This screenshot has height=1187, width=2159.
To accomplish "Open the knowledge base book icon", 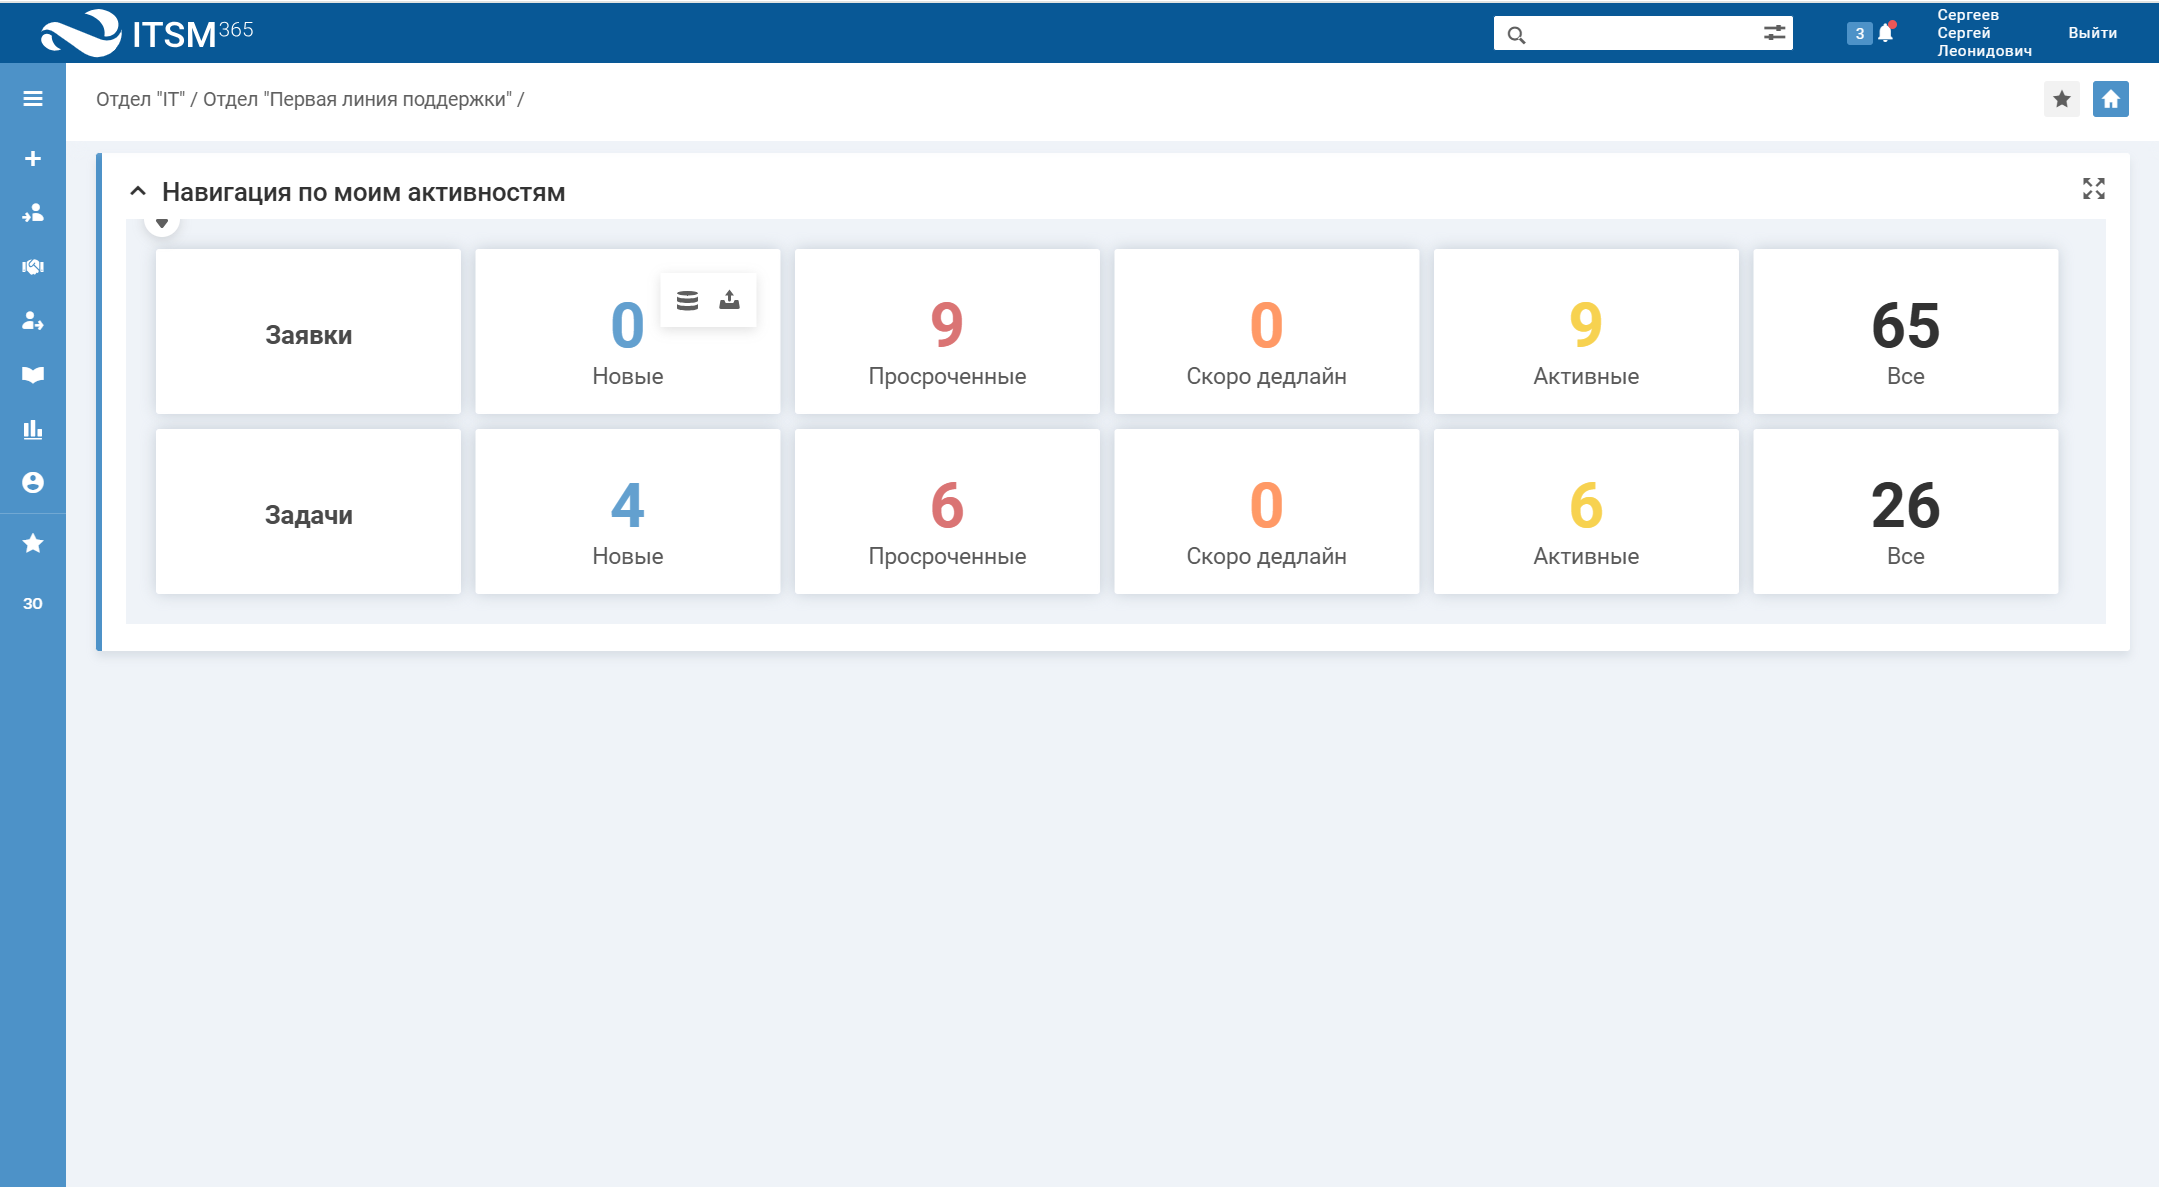I will click(x=33, y=375).
